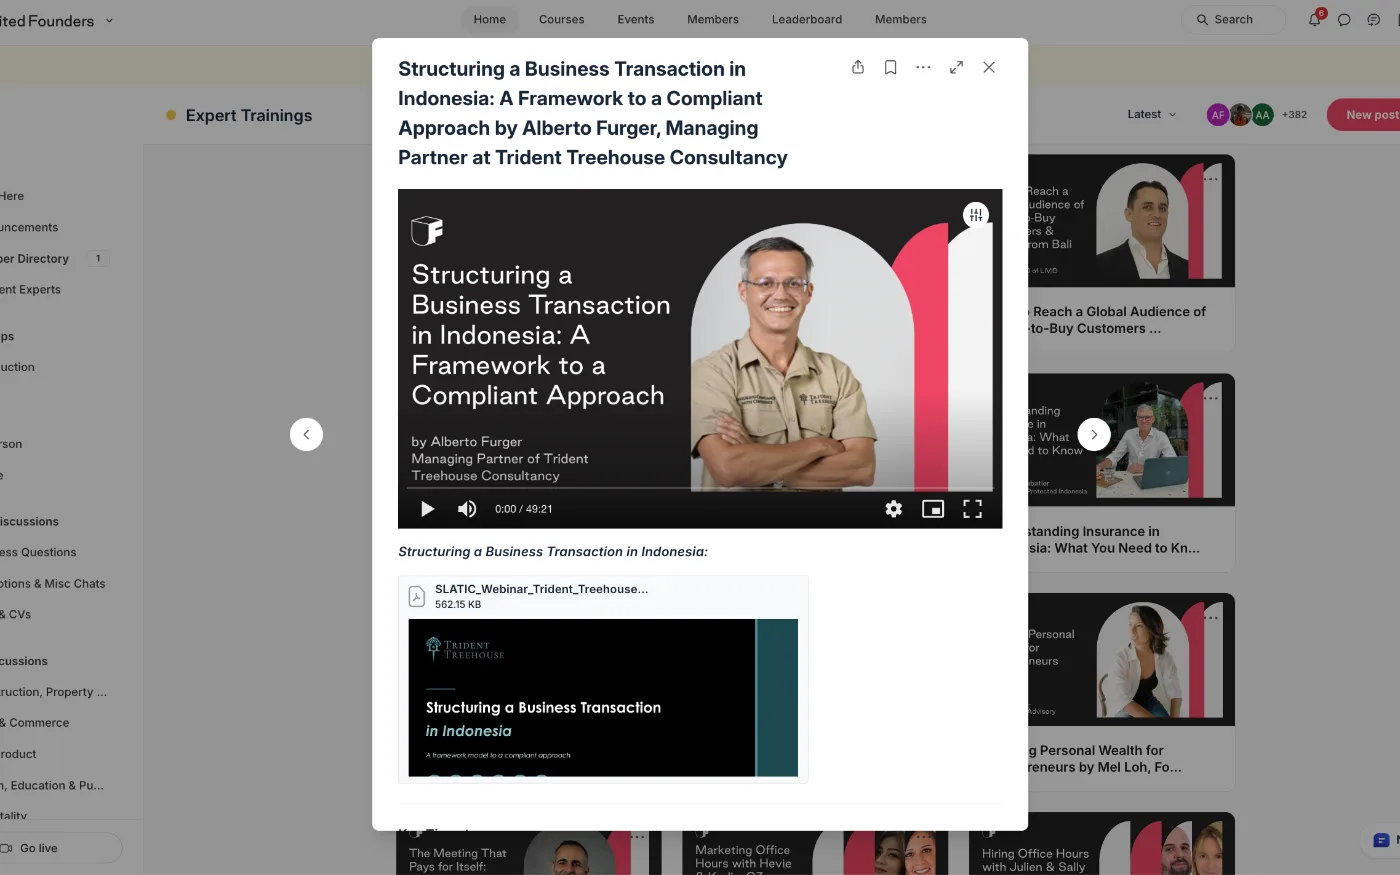Open the Understanding Insurance card title
This screenshot has height=875, width=1400.
click(x=1113, y=540)
